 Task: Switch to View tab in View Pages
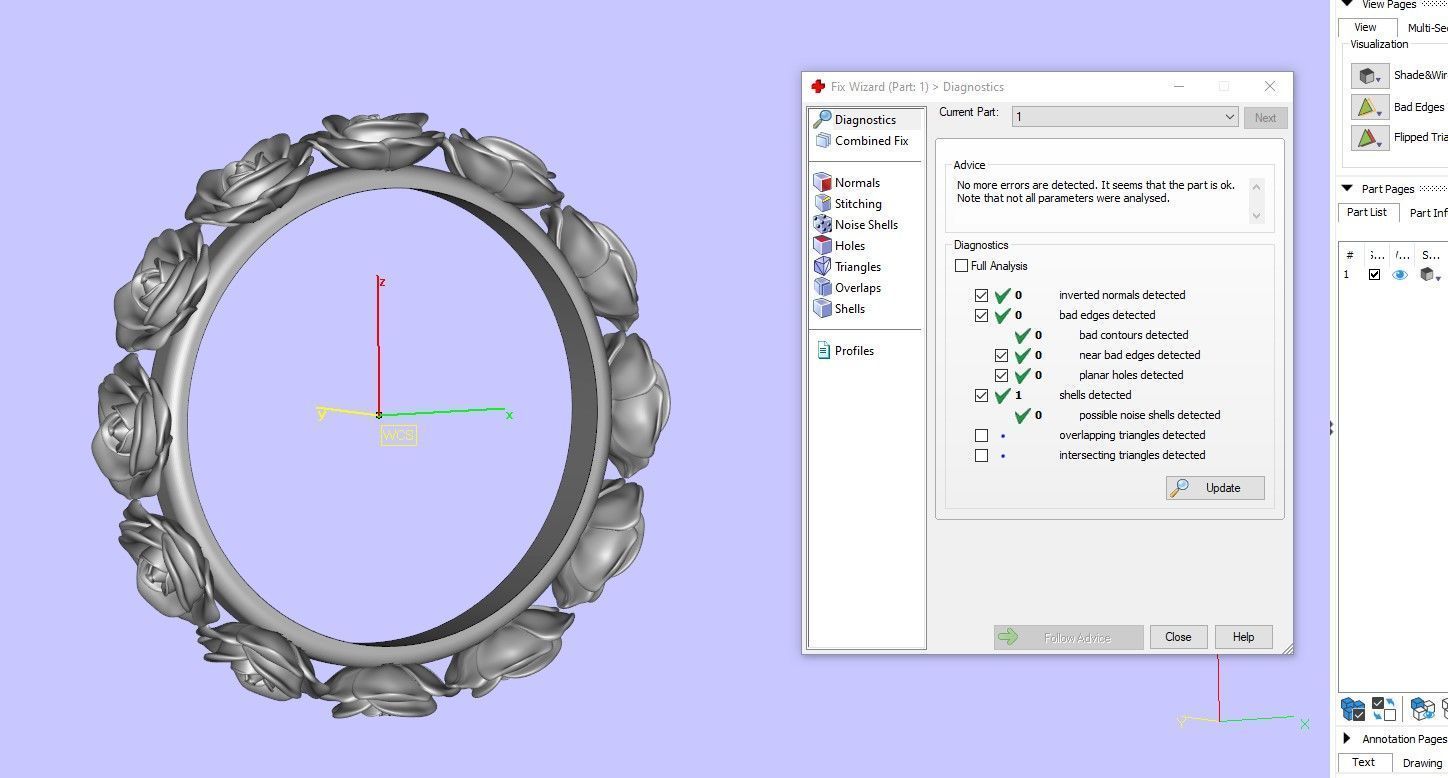pos(1365,28)
